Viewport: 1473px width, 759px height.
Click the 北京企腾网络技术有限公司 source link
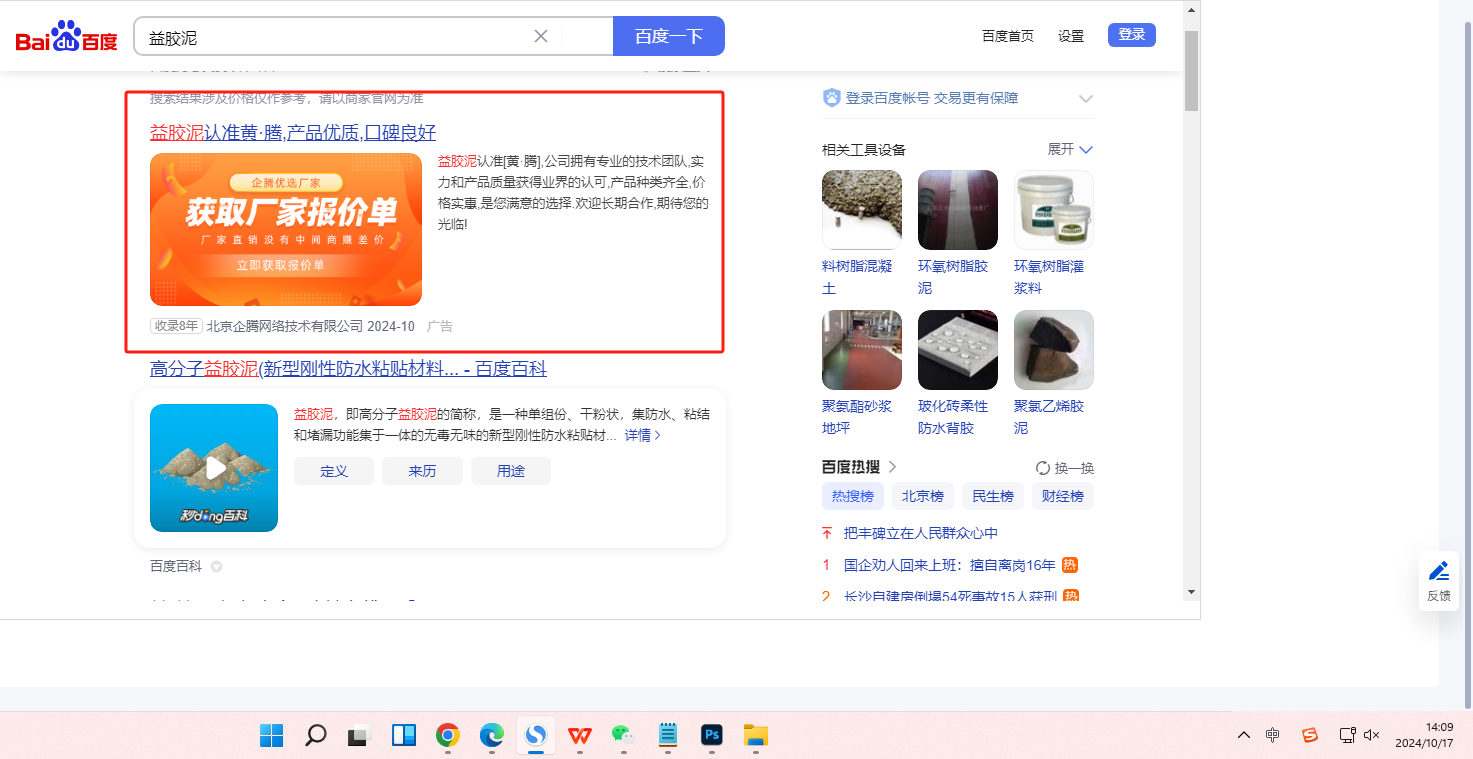[285, 326]
